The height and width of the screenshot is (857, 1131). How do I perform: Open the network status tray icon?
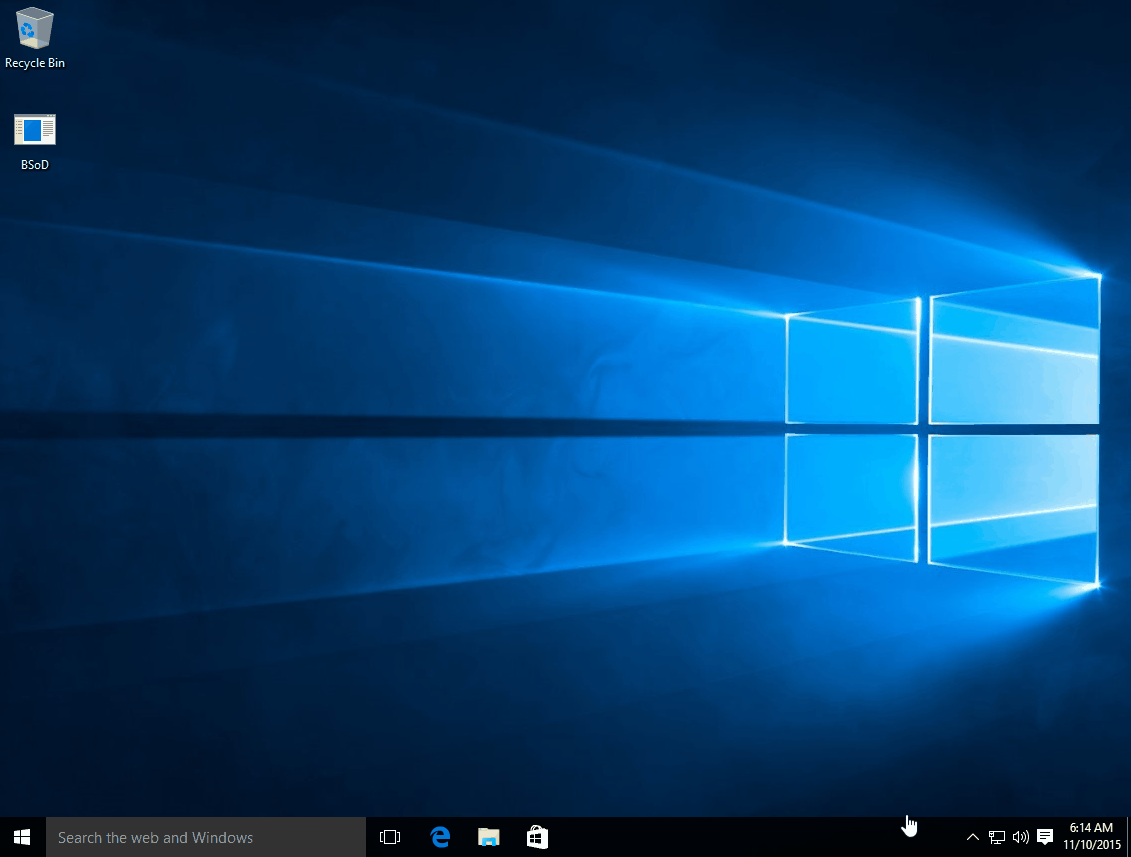point(997,837)
